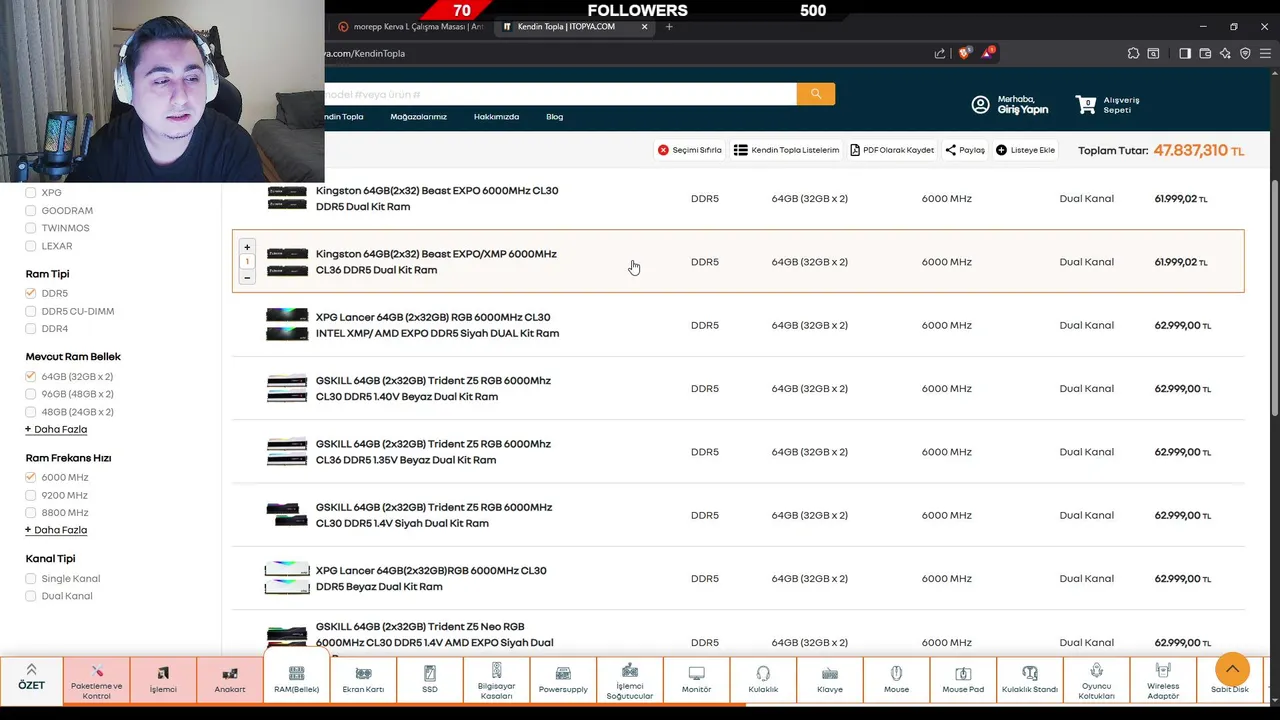1280x720 pixels.
Task: Open the Anakart category
Action: 230,680
